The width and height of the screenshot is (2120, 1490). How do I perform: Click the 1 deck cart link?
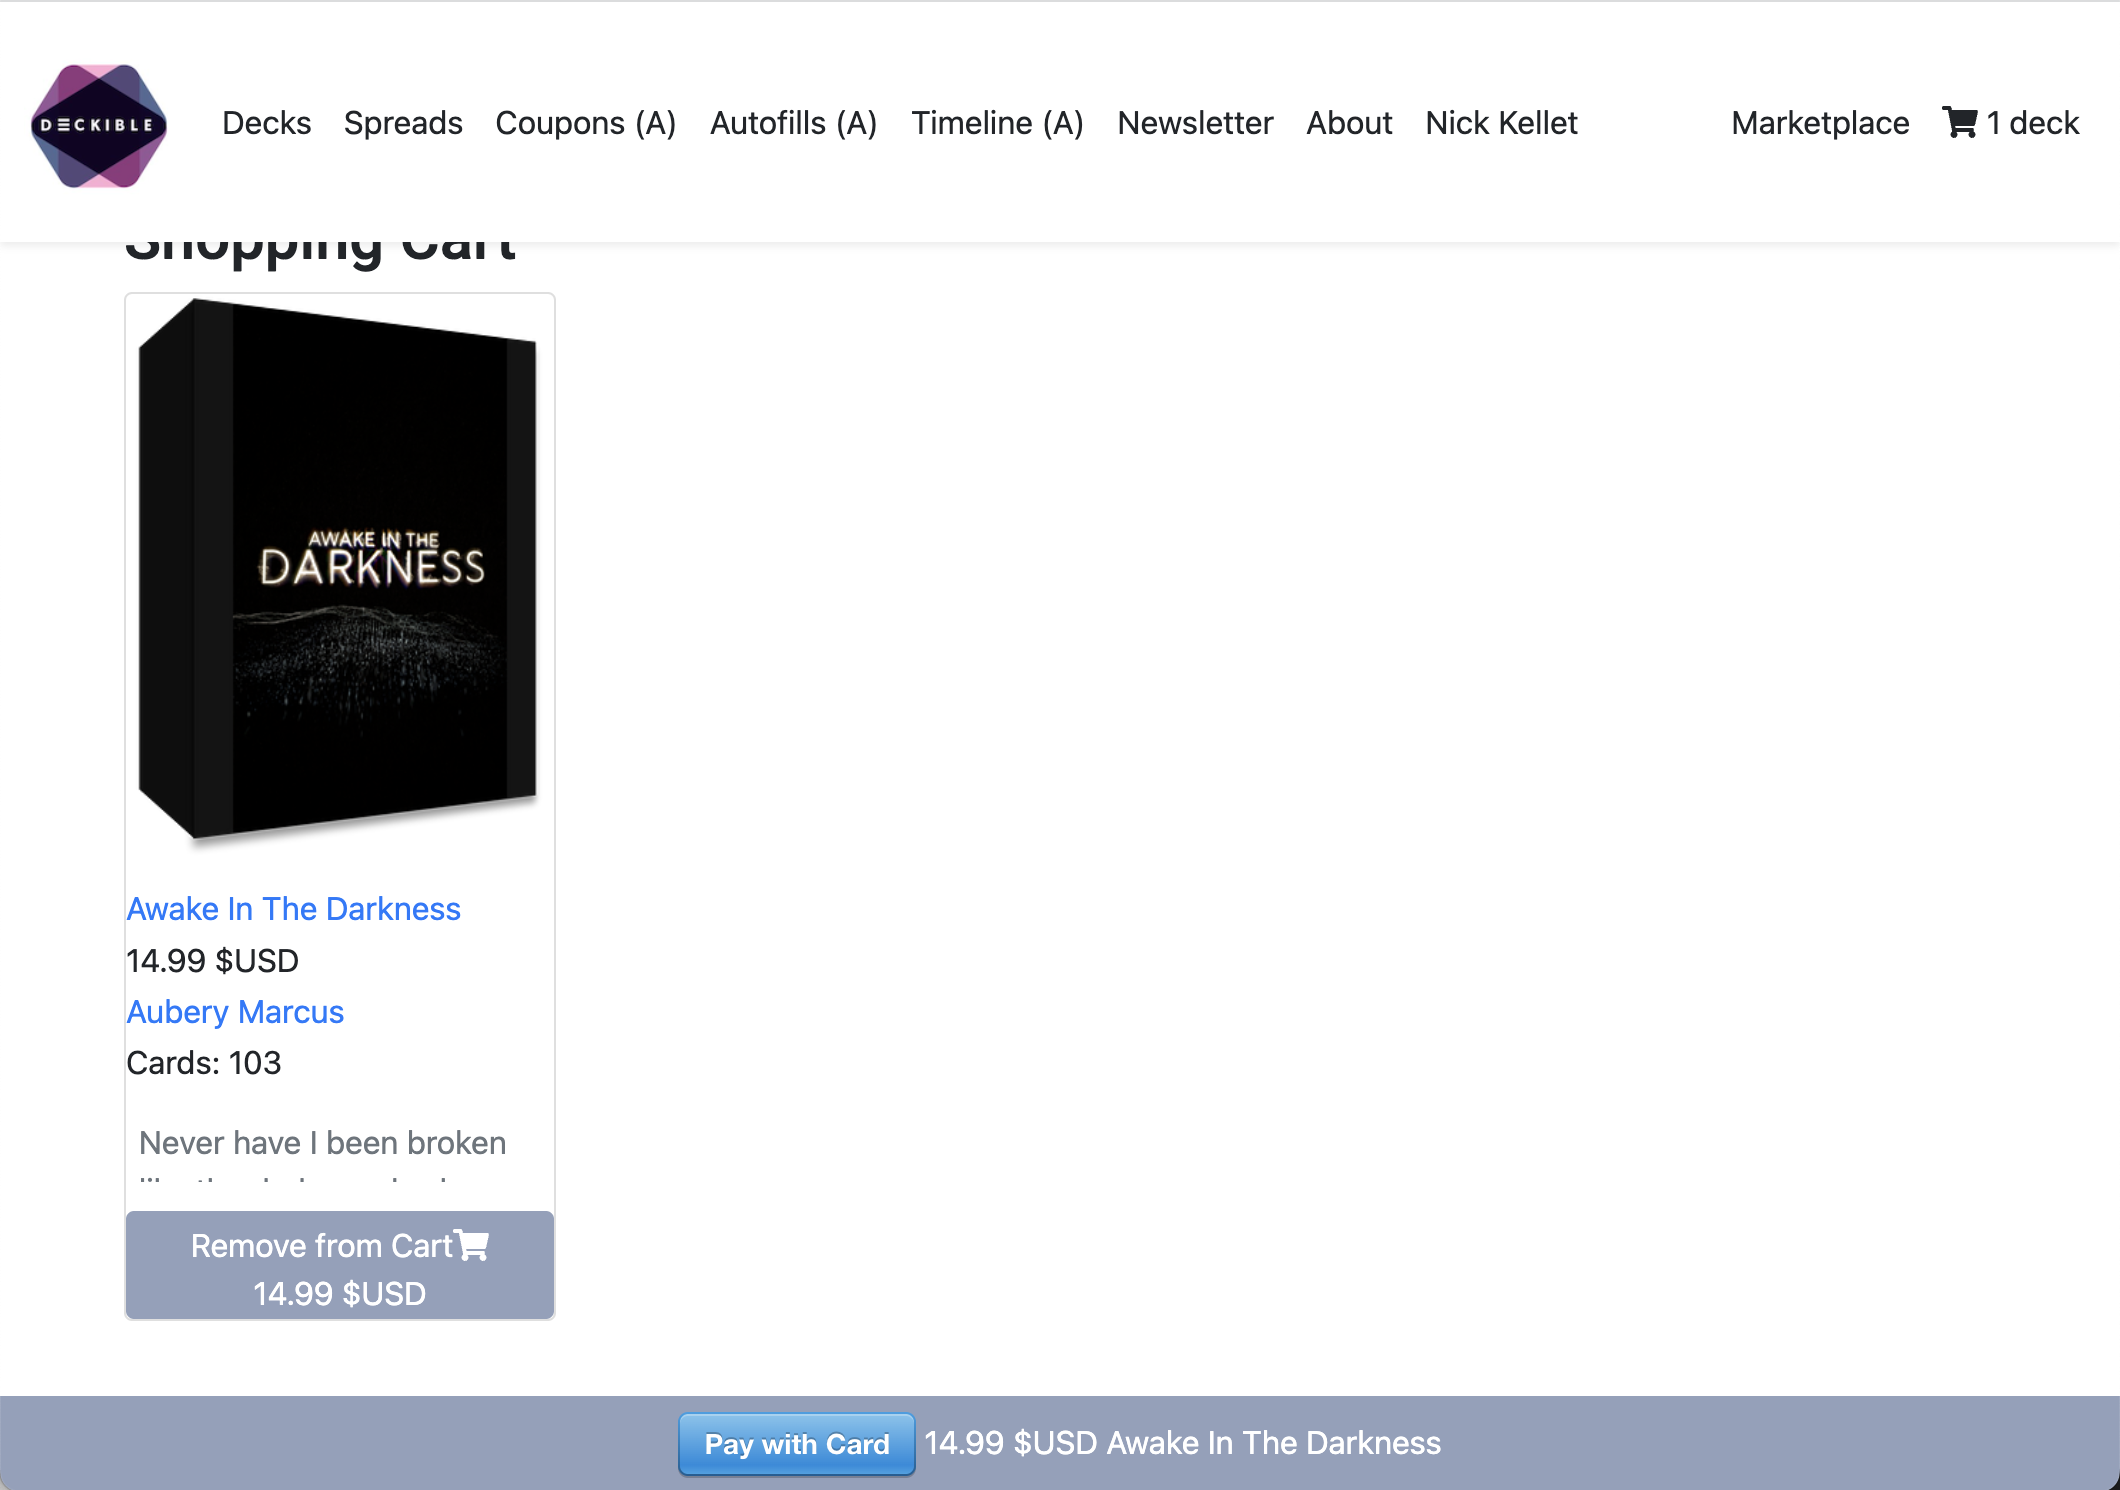point(2032,123)
